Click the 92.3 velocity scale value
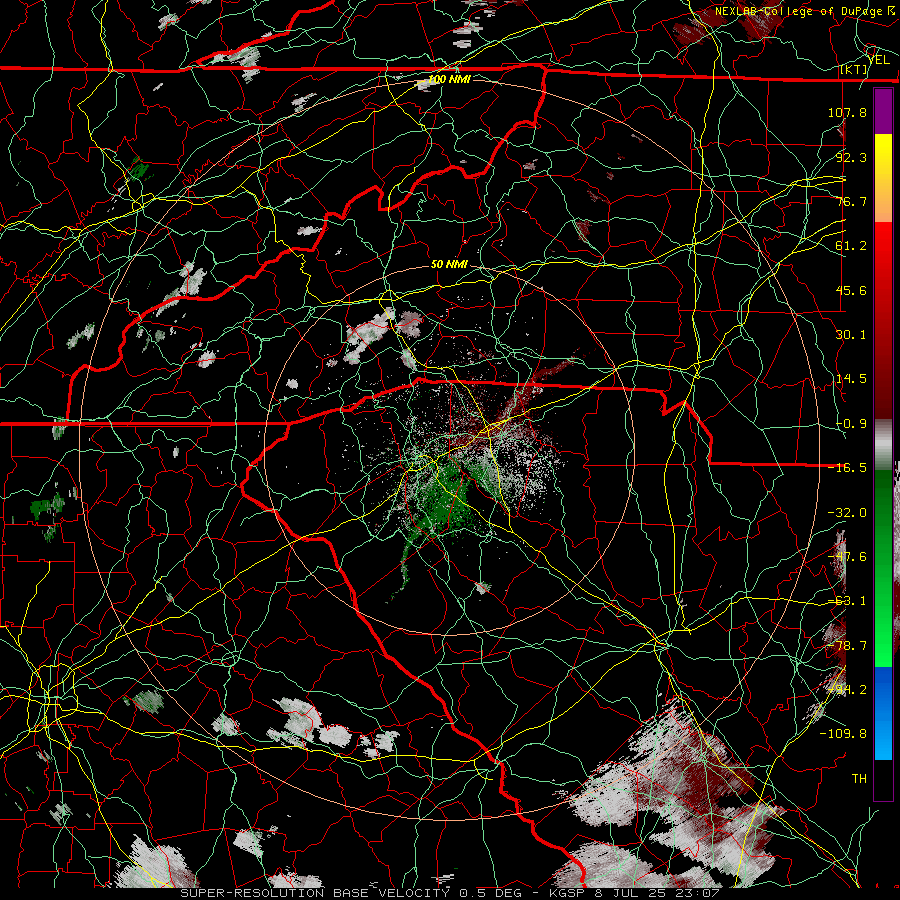The image size is (900, 900). point(851,157)
